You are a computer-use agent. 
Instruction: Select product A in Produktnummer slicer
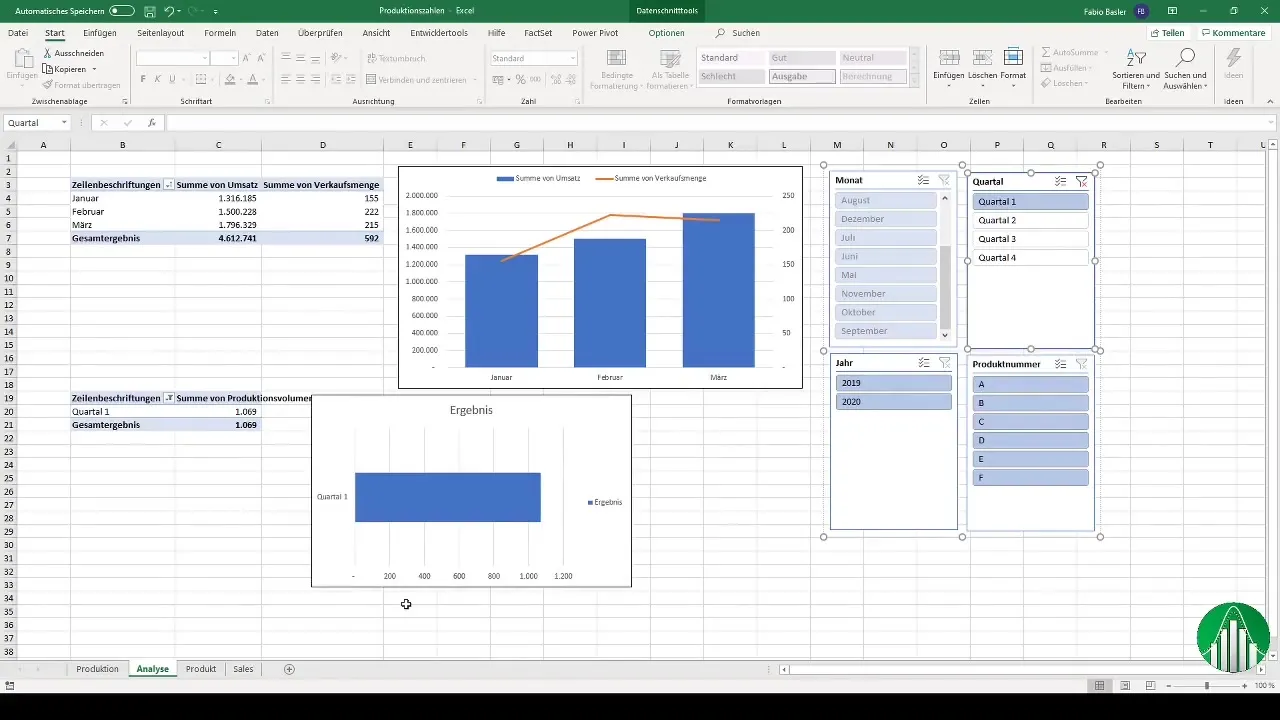1030,384
